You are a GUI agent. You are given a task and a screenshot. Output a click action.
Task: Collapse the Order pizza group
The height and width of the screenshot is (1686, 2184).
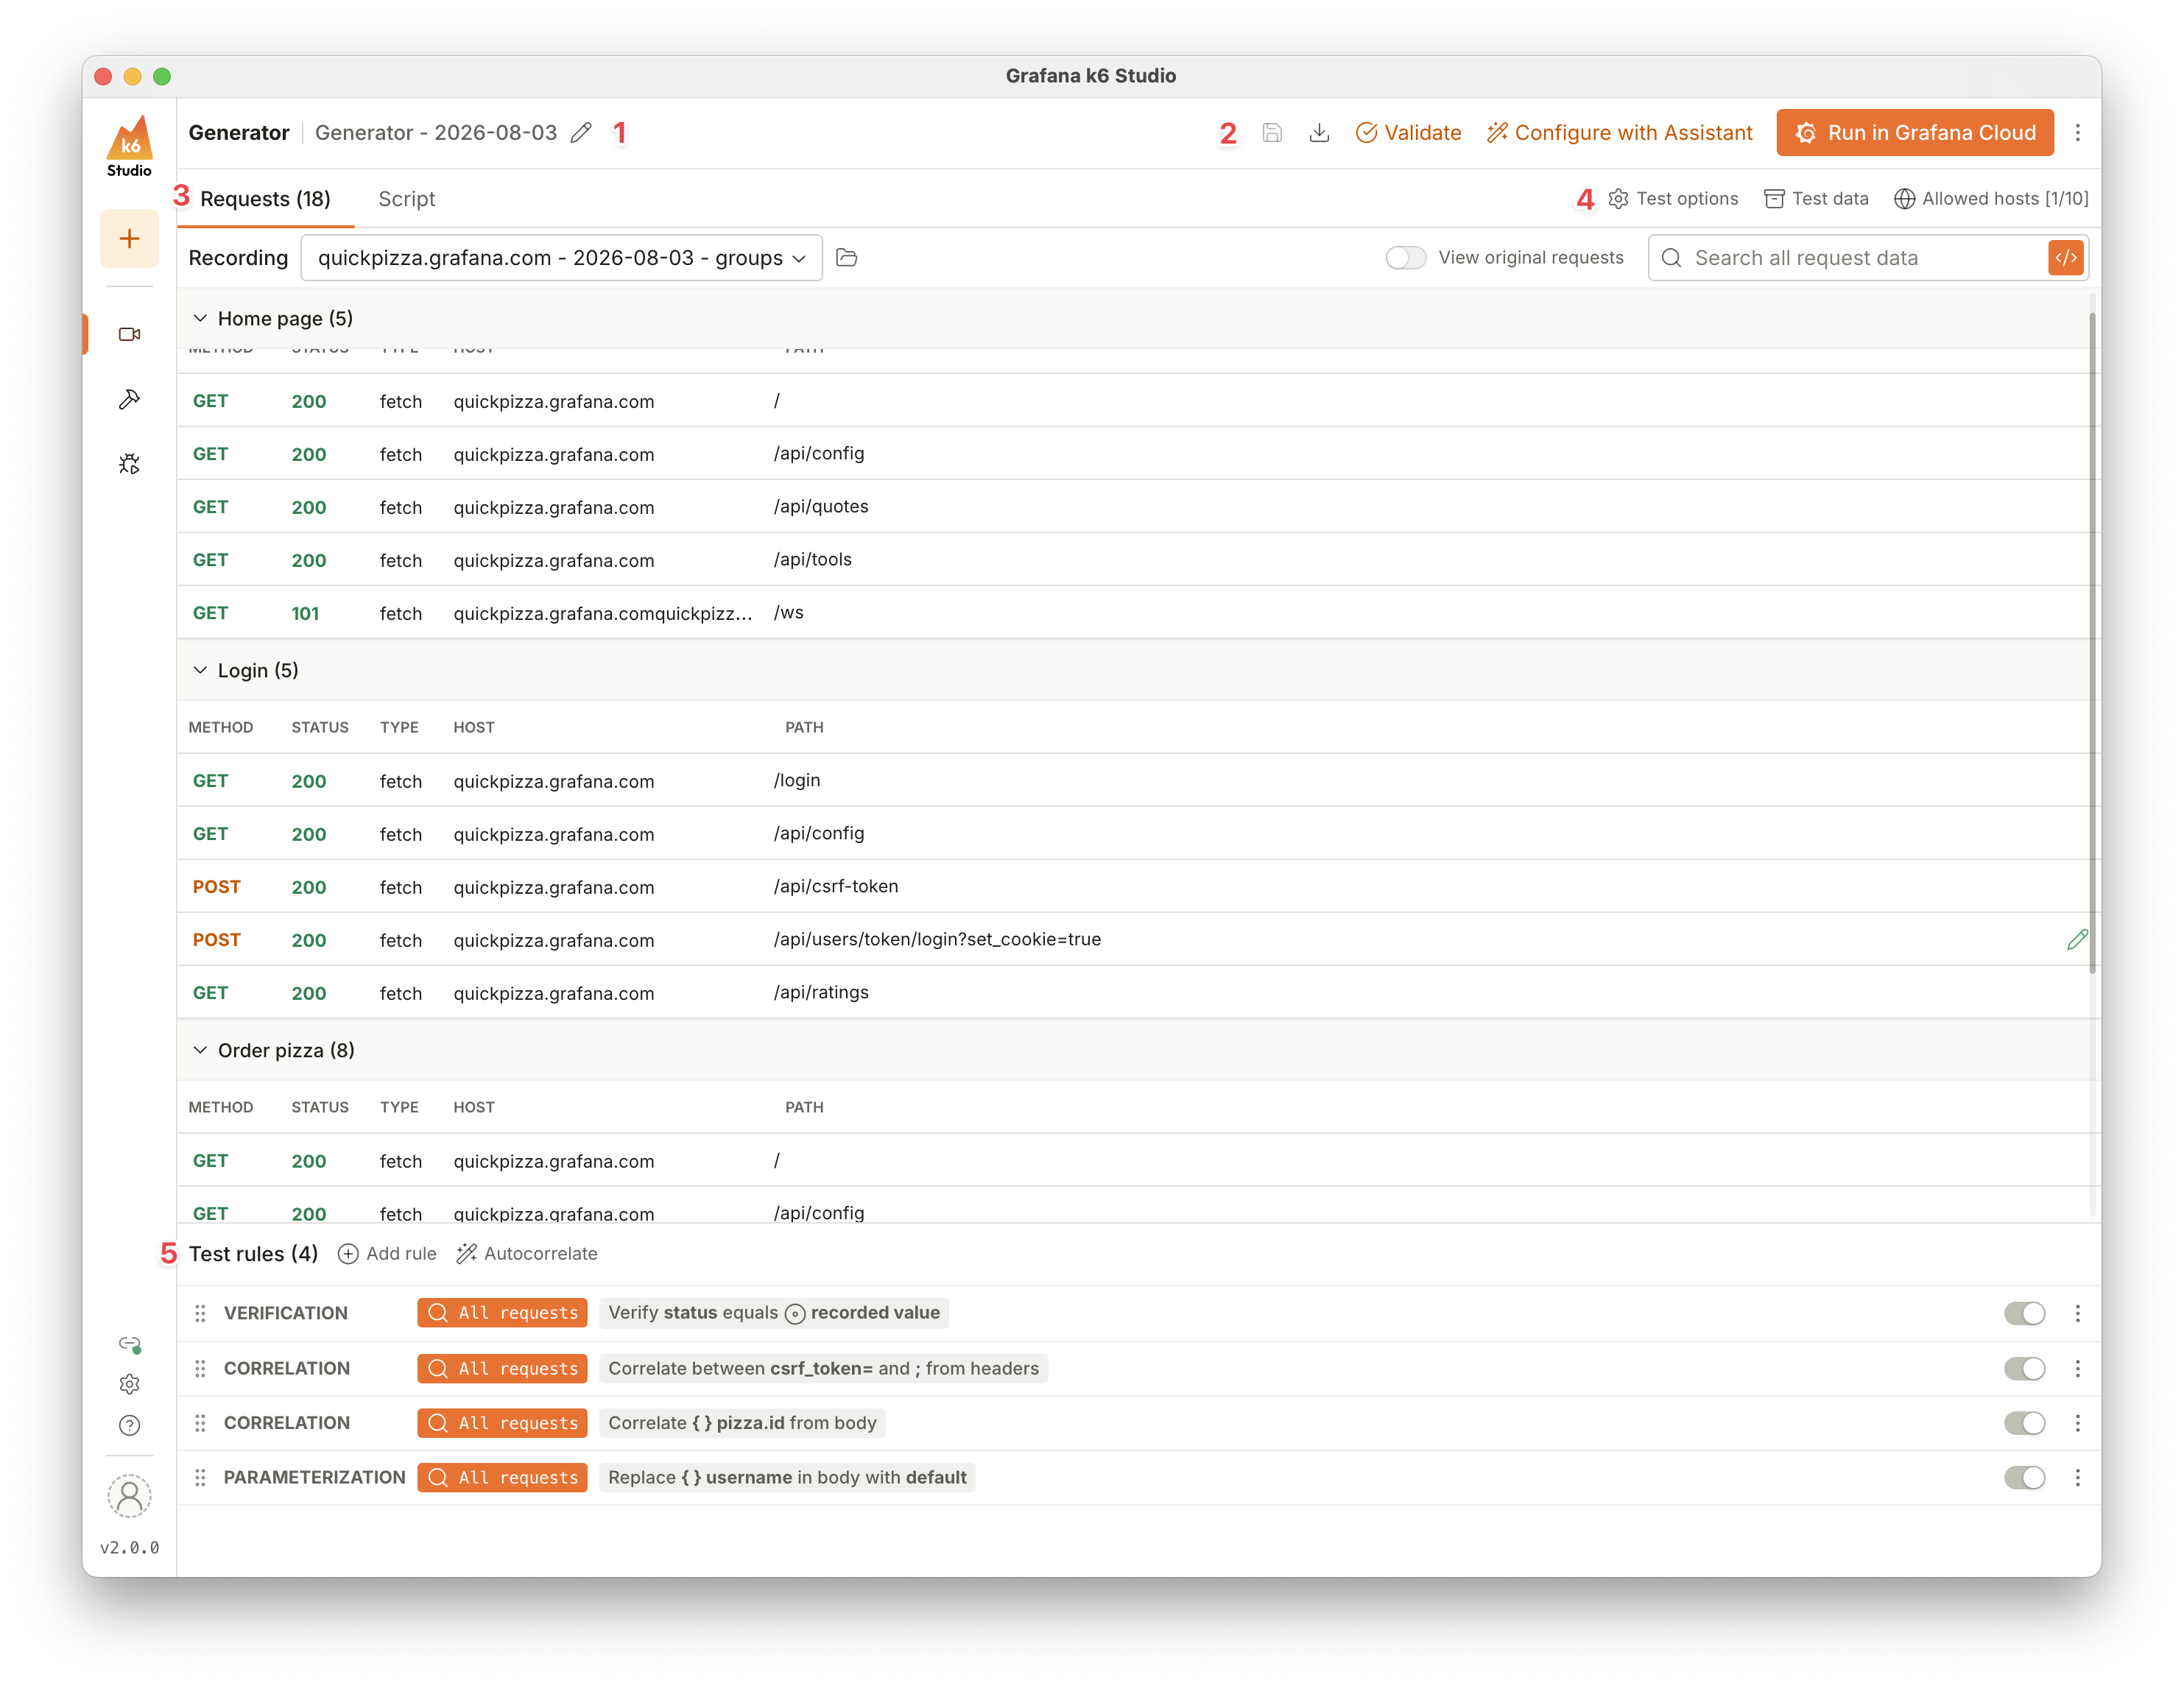coord(200,1050)
